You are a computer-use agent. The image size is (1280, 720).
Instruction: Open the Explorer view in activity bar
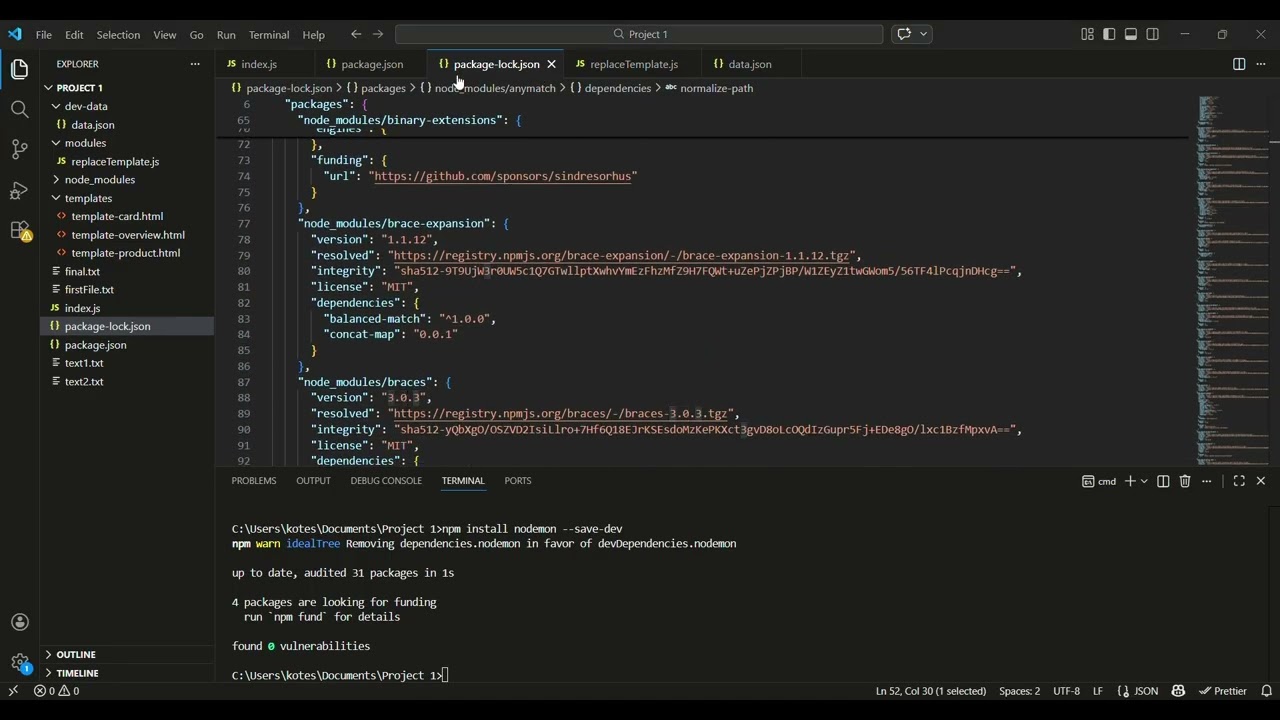[19, 69]
